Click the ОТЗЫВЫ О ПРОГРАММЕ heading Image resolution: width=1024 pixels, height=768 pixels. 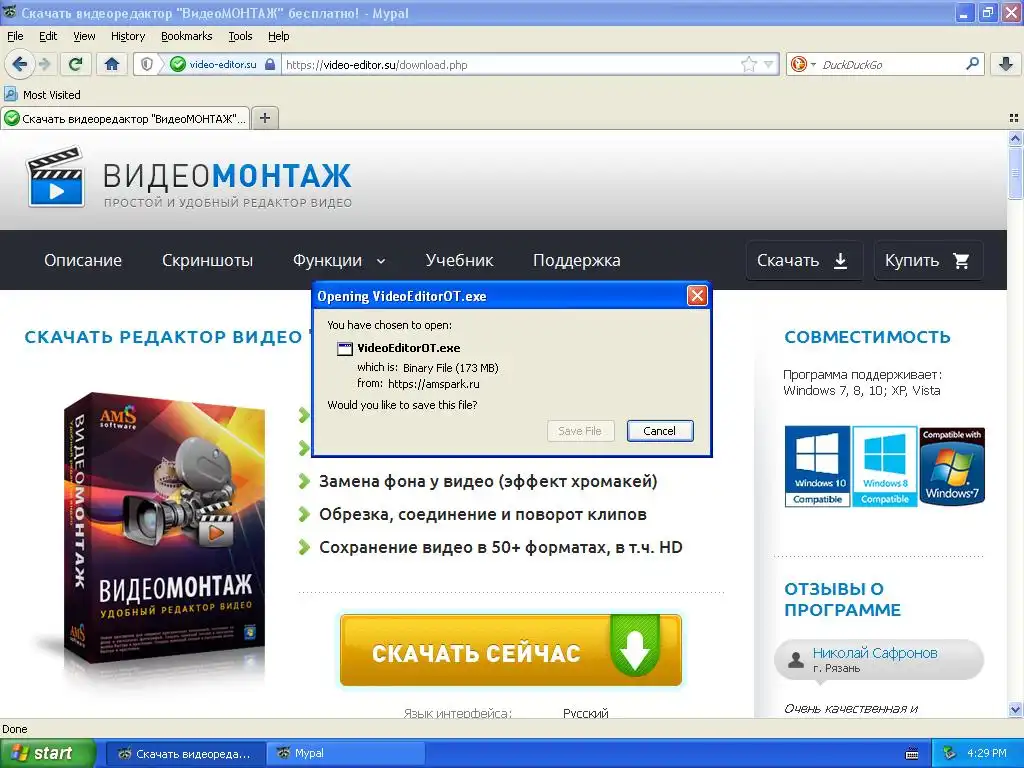click(842, 600)
